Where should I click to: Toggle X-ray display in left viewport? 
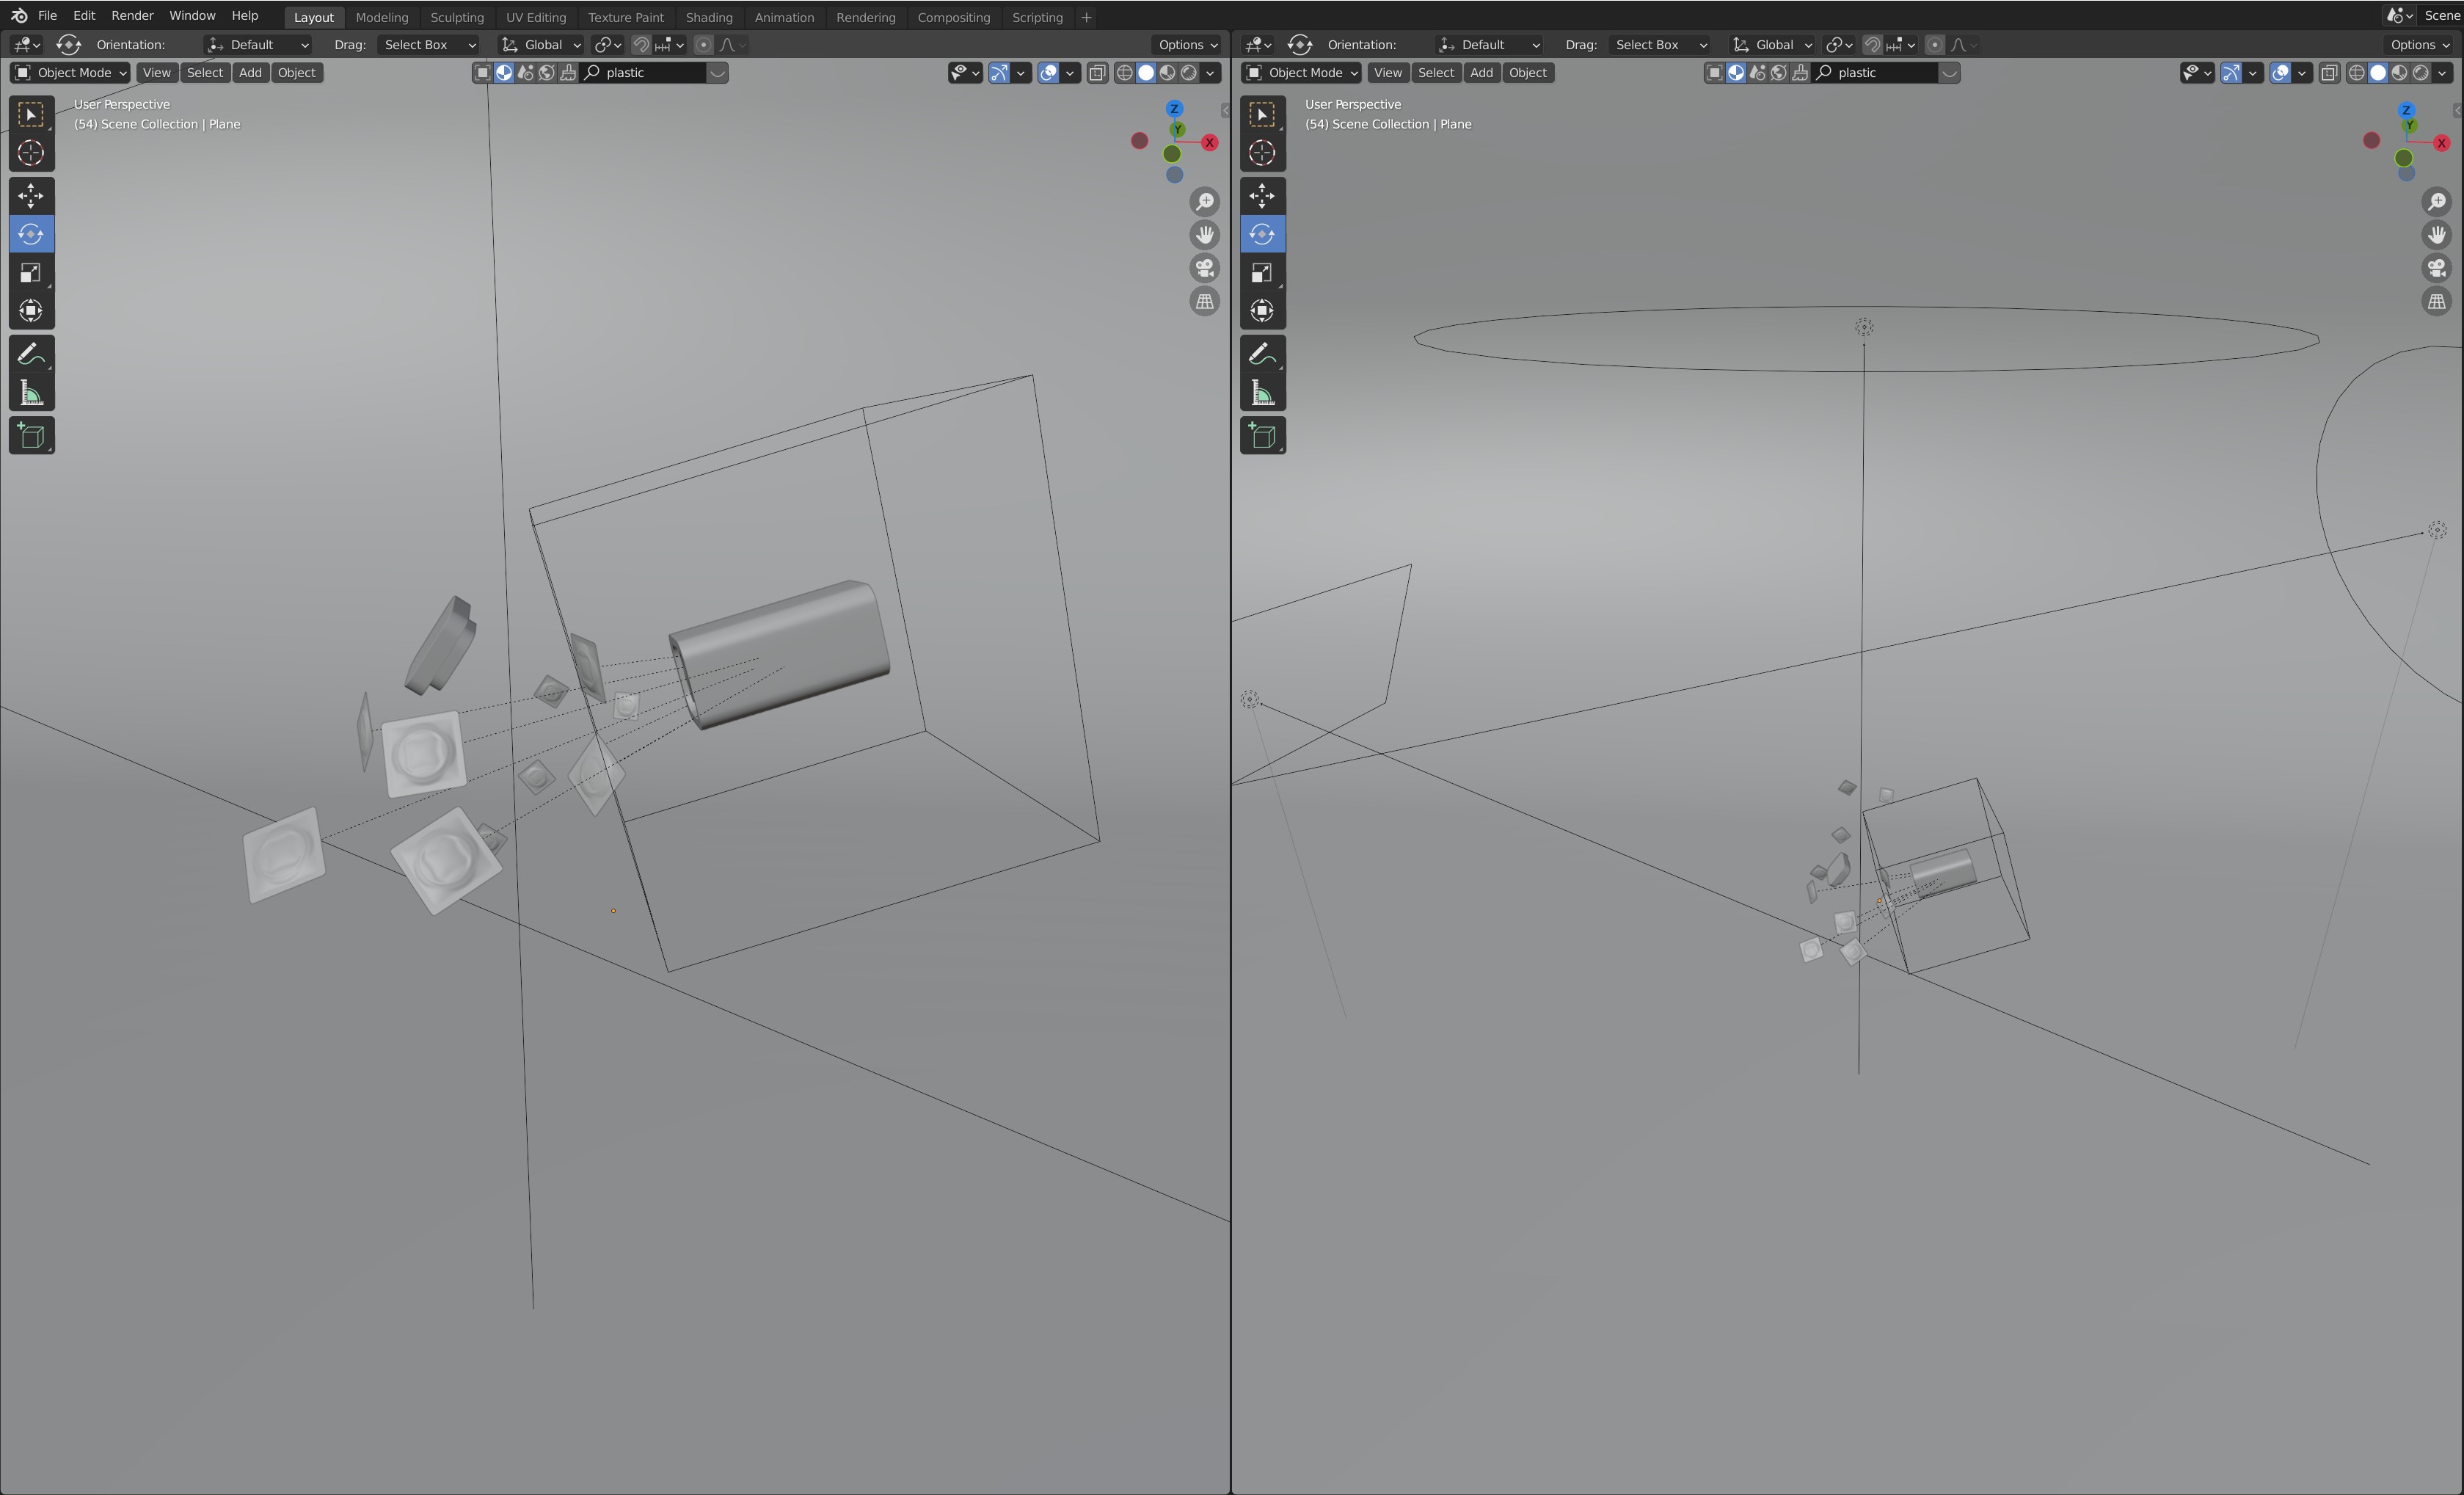[x=1097, y=73]
